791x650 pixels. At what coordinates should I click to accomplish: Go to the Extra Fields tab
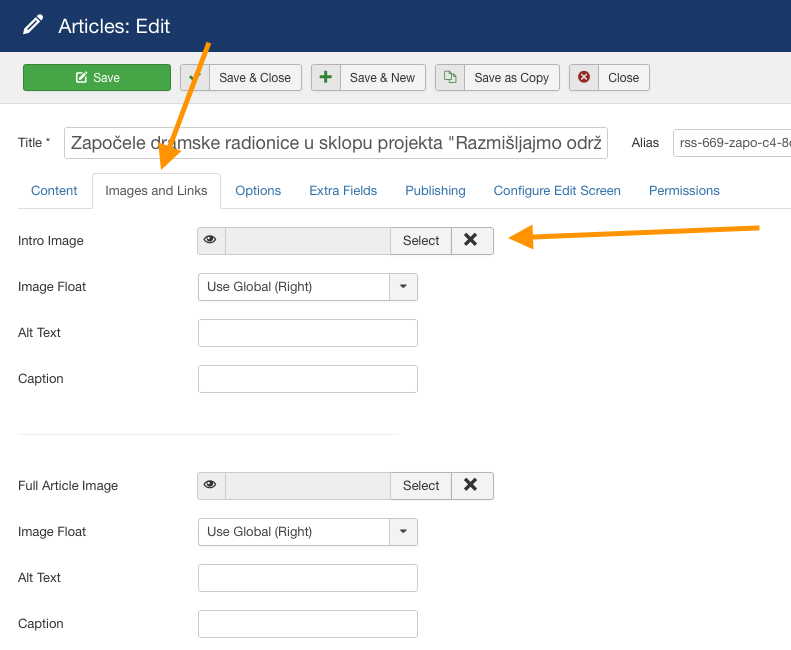[x=343, y=191]
